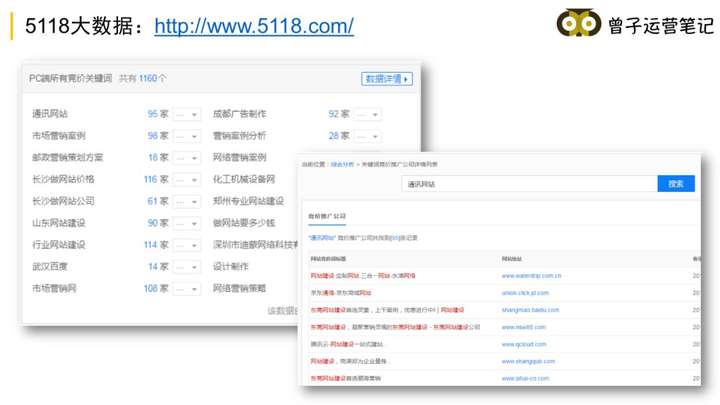
Task: Click the 腾讯云 网站建设 result title
Action: click(347, 344)
